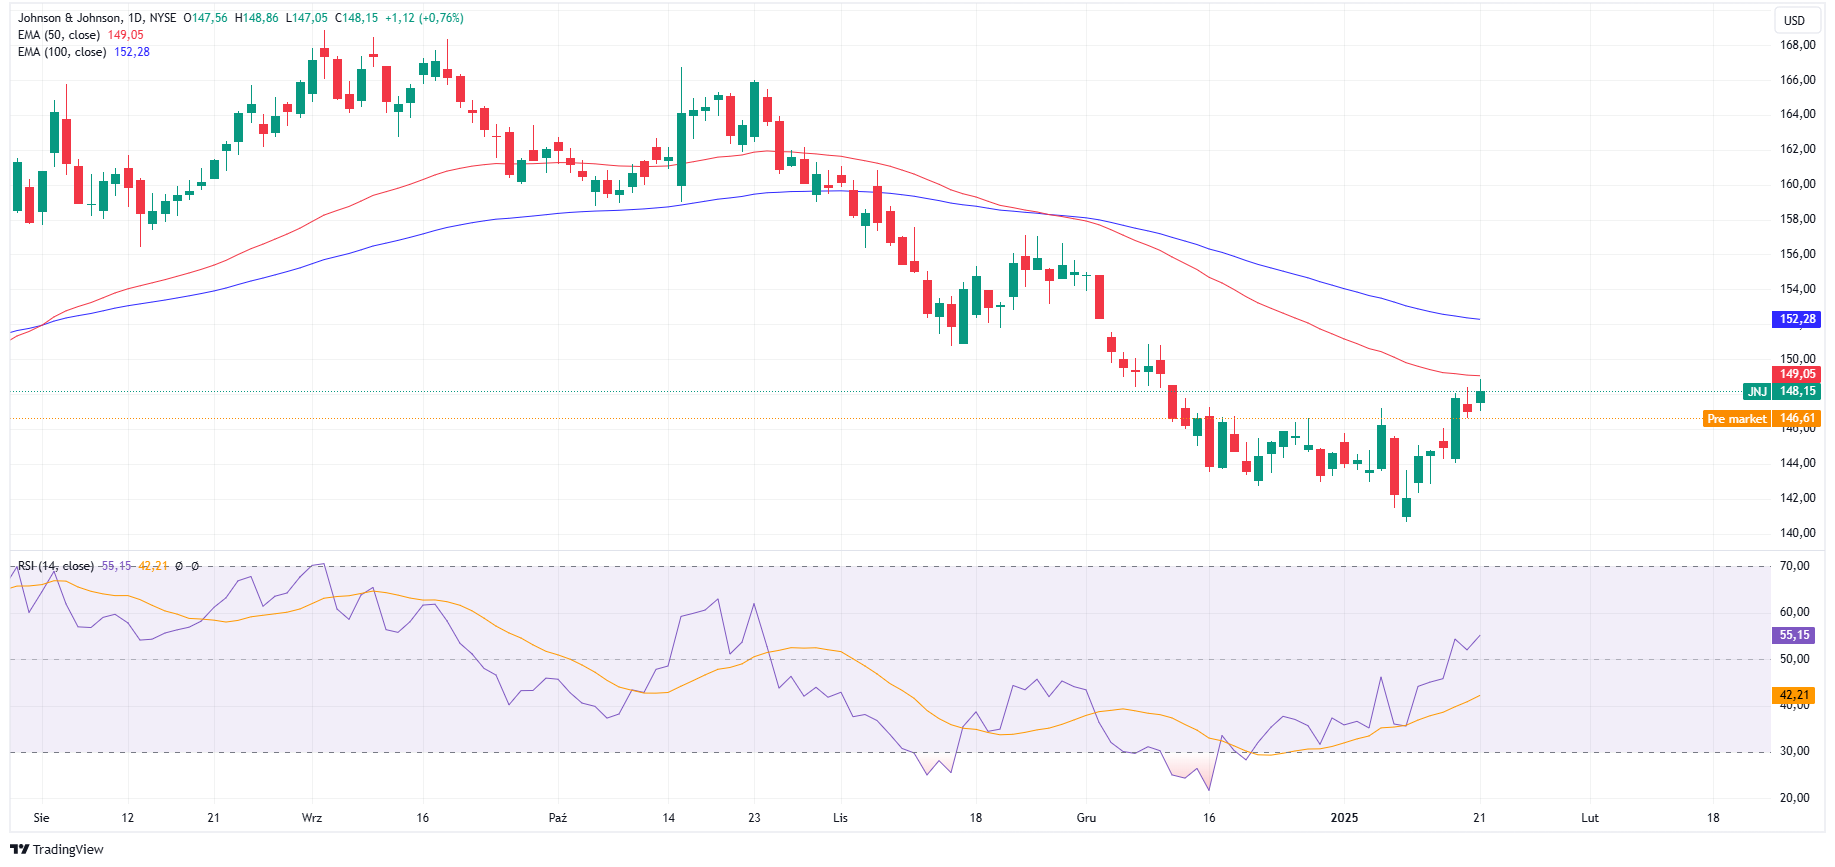This screenshot has height=867, width=1835.
Task: Click the orange Pre market 146,61 tag
Action: pos(1762,419)
